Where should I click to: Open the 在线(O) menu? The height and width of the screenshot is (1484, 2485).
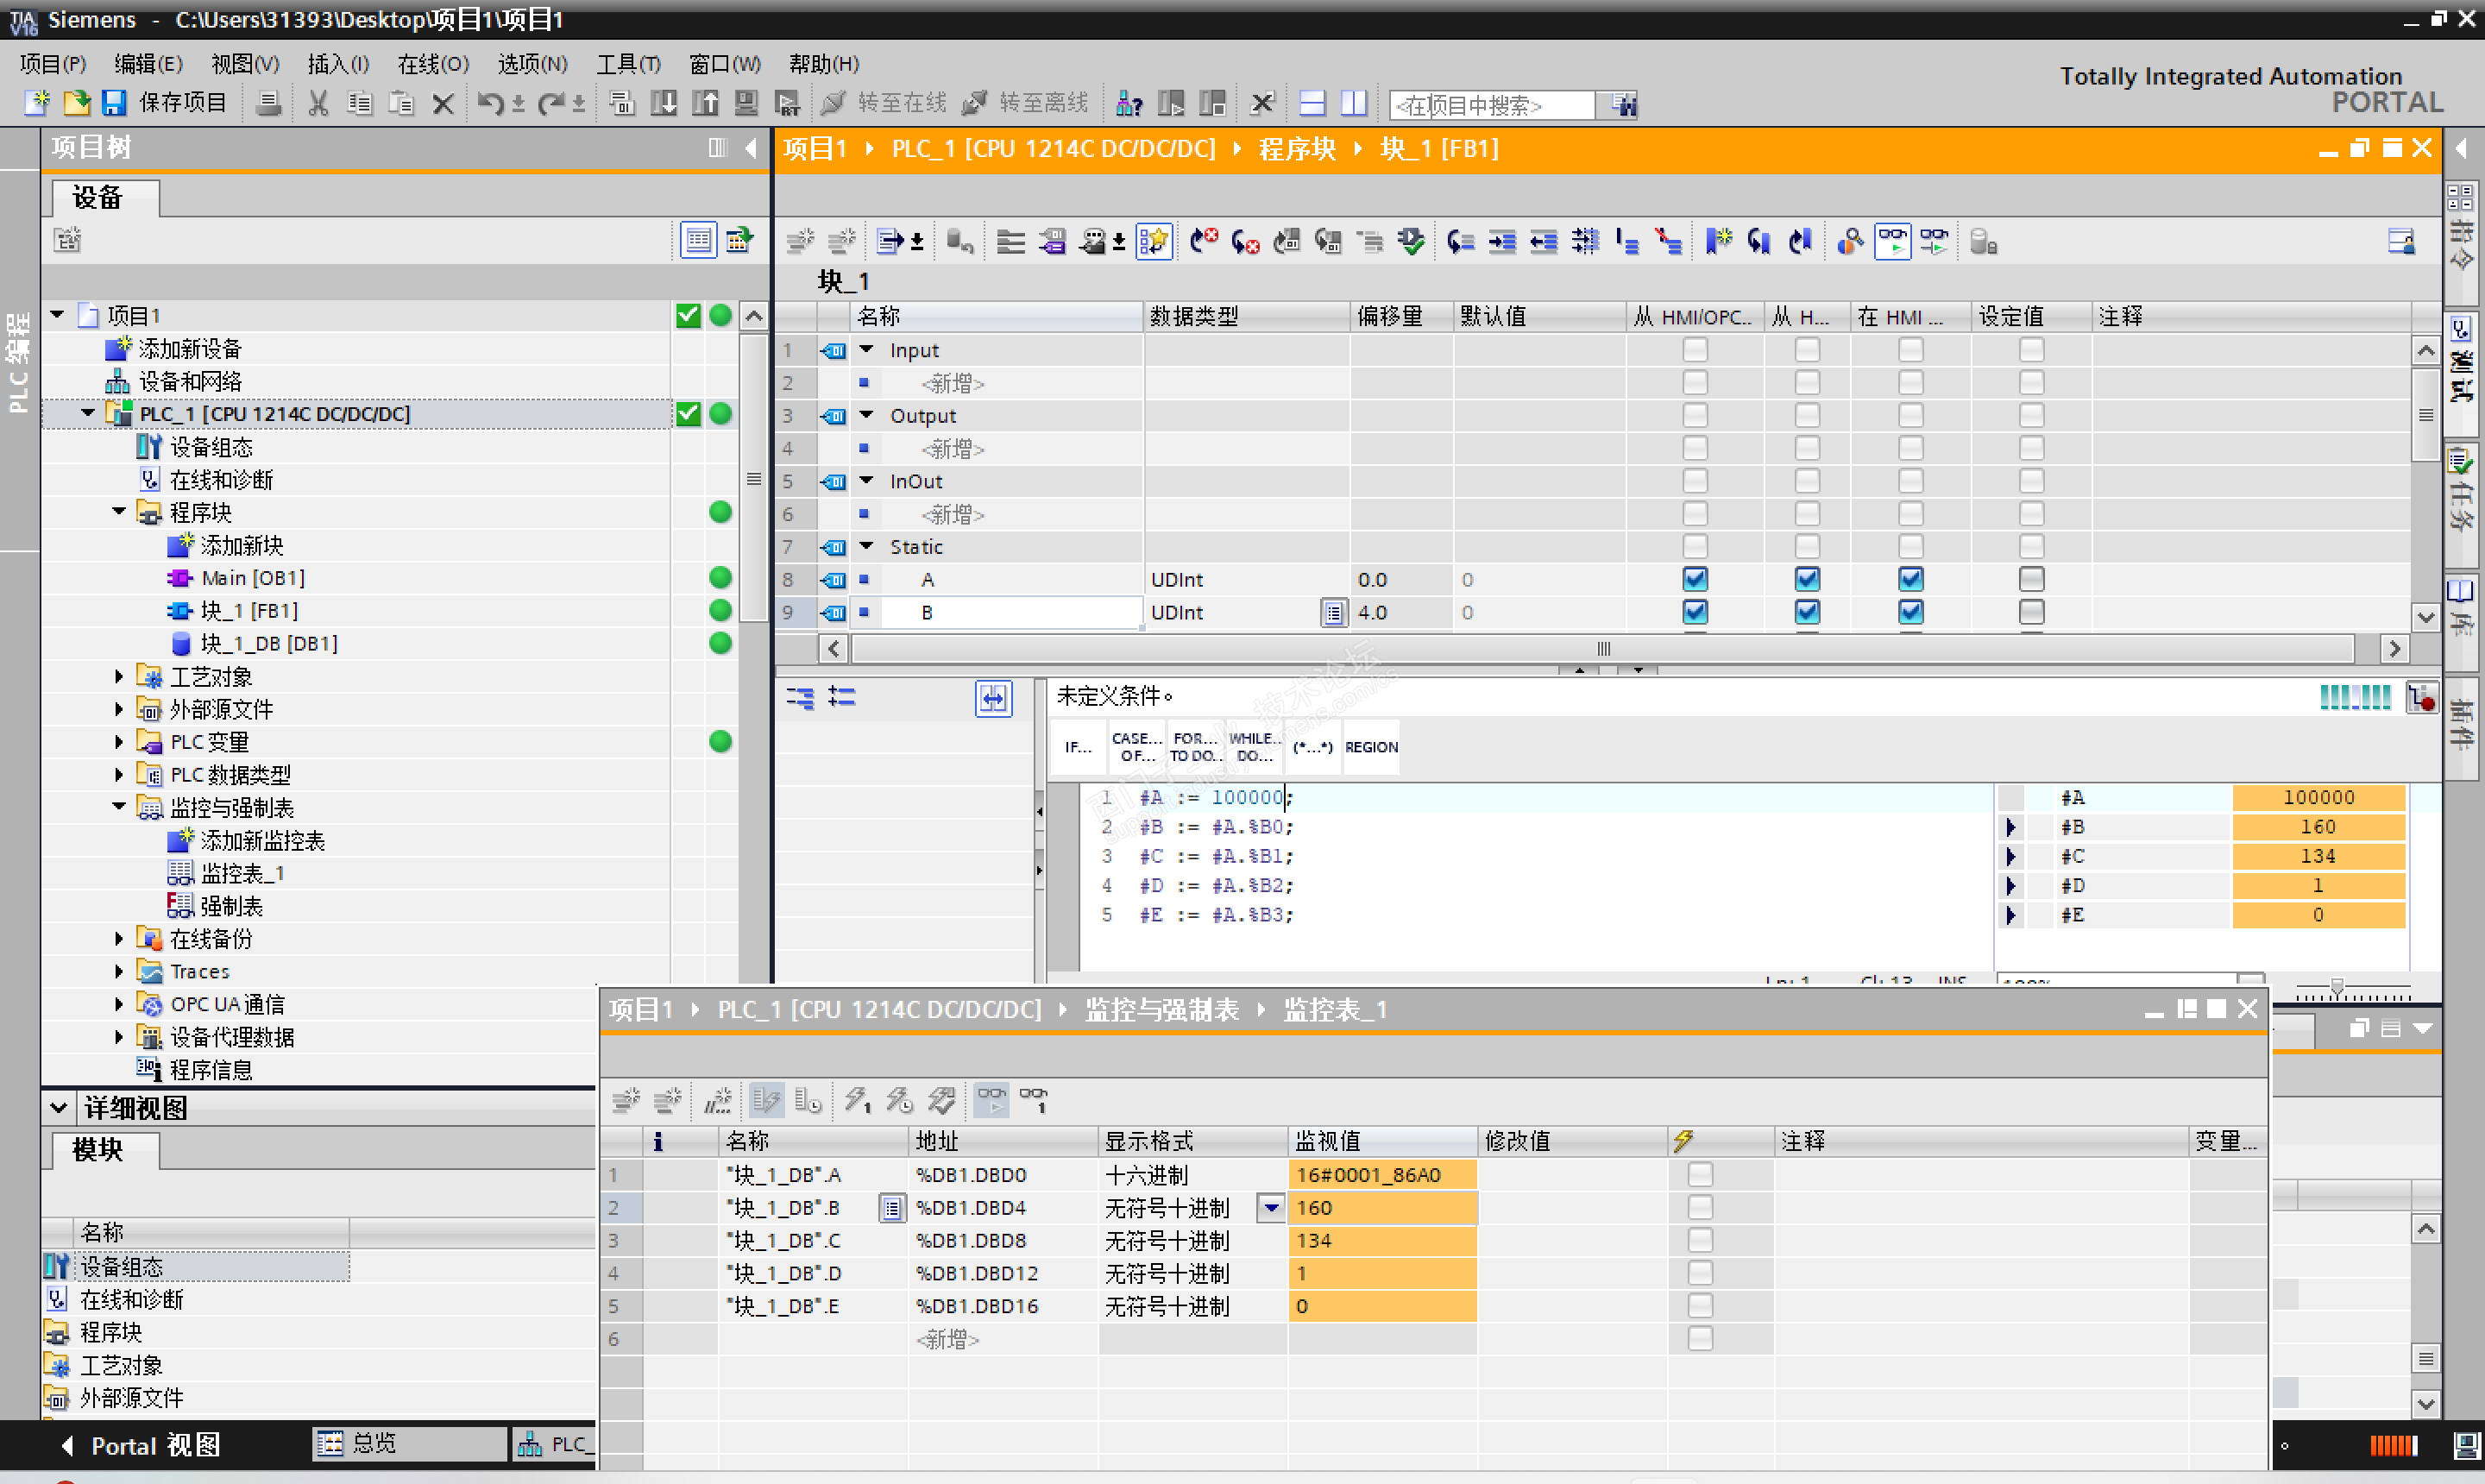(x=432, y=64)
